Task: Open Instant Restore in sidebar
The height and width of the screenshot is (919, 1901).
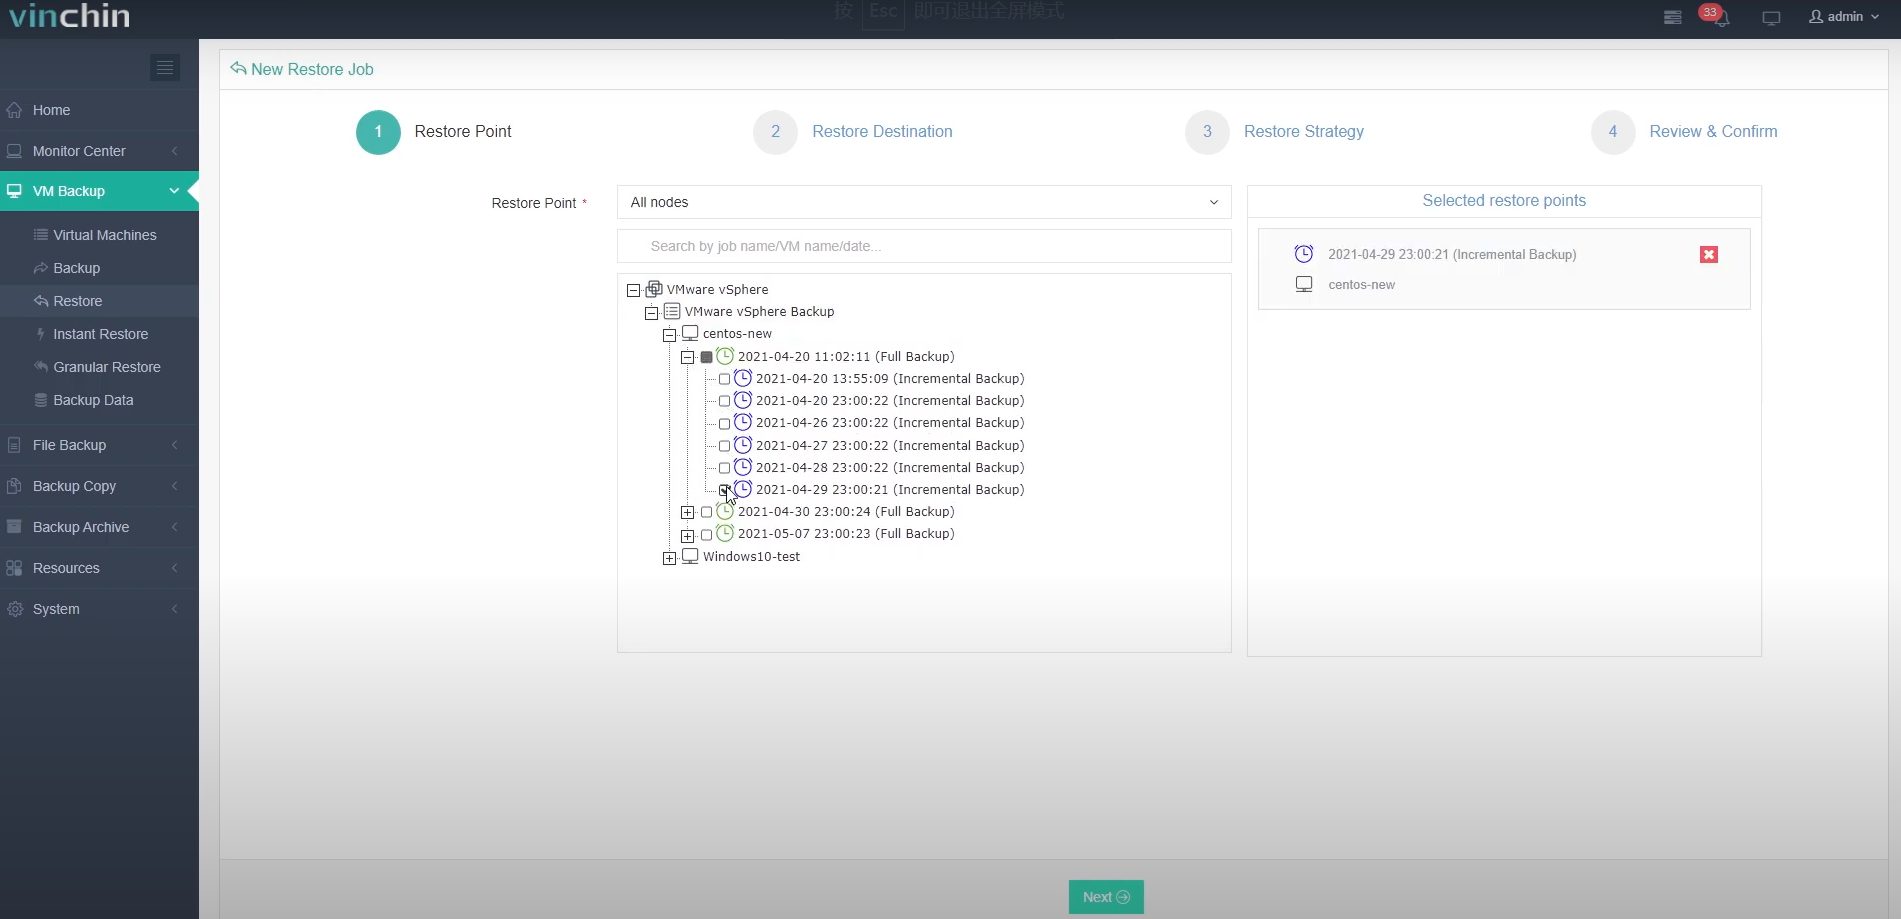Action: point(99,334)
